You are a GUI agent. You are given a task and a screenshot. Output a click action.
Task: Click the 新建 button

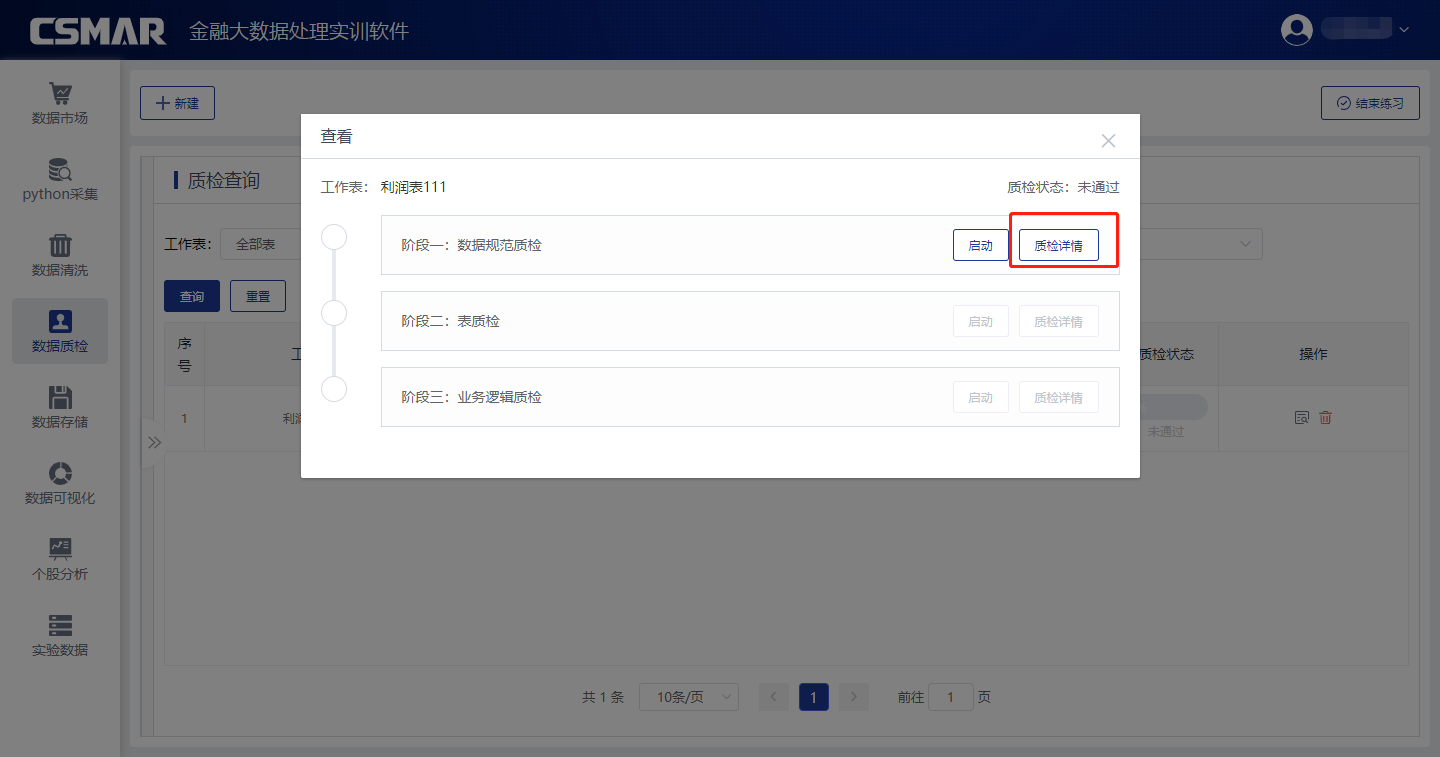click(x=177, y=103)
